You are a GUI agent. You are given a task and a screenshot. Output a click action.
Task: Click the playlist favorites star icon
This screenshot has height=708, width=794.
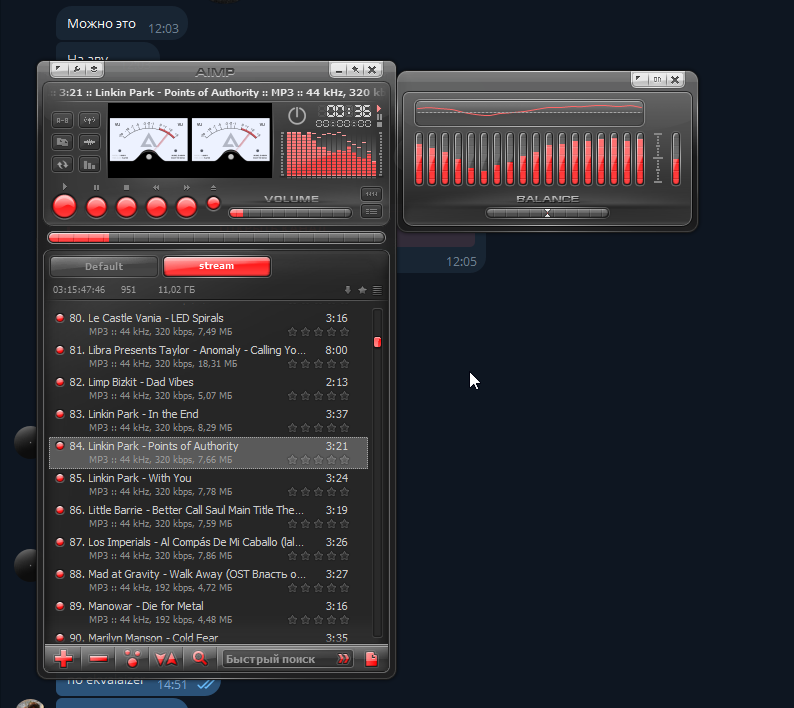click(x=362, y=290)
